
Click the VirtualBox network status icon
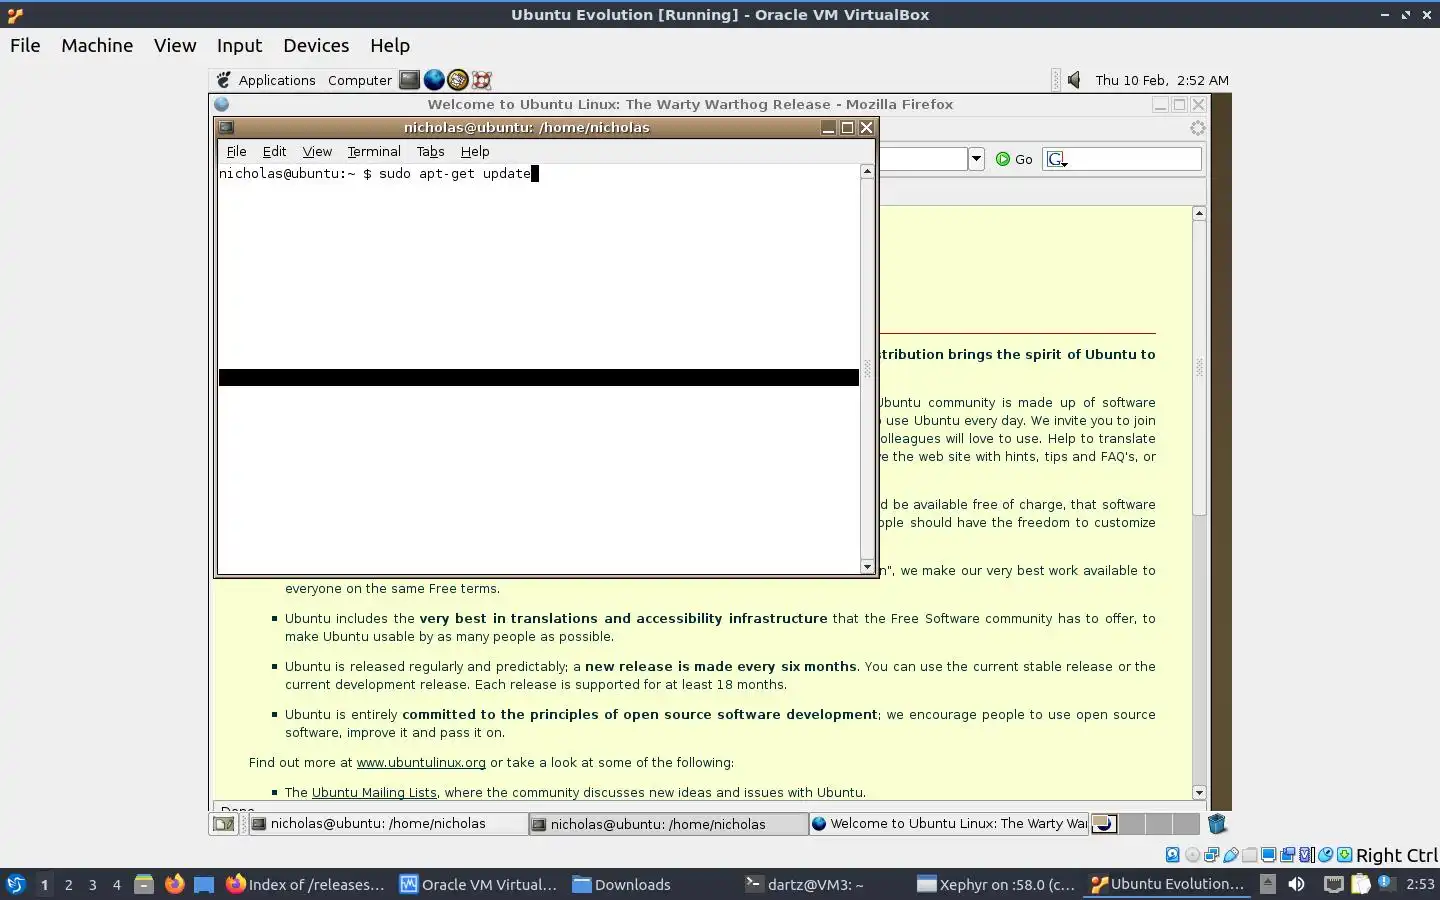pyautogui.click(x=1211, y=855)
